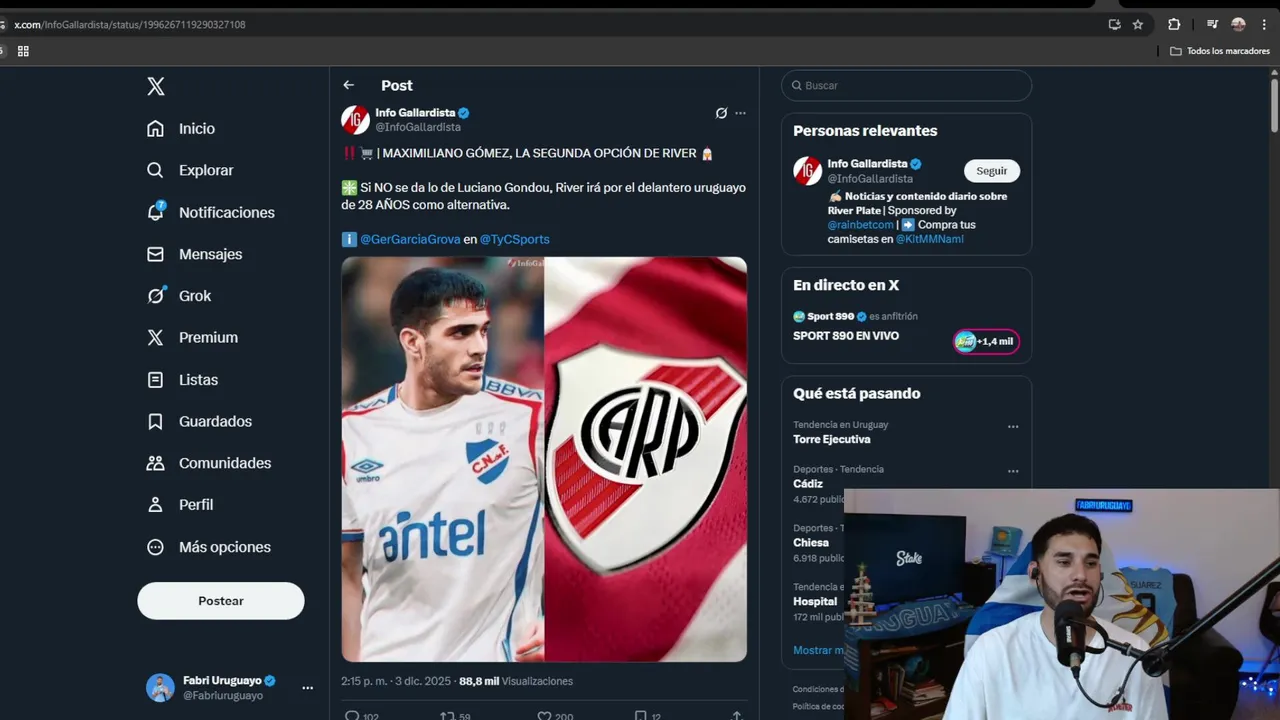This screenshot has height=720, width=1280.
Task: Click the Inicio home icon
Action: point(155,128)
